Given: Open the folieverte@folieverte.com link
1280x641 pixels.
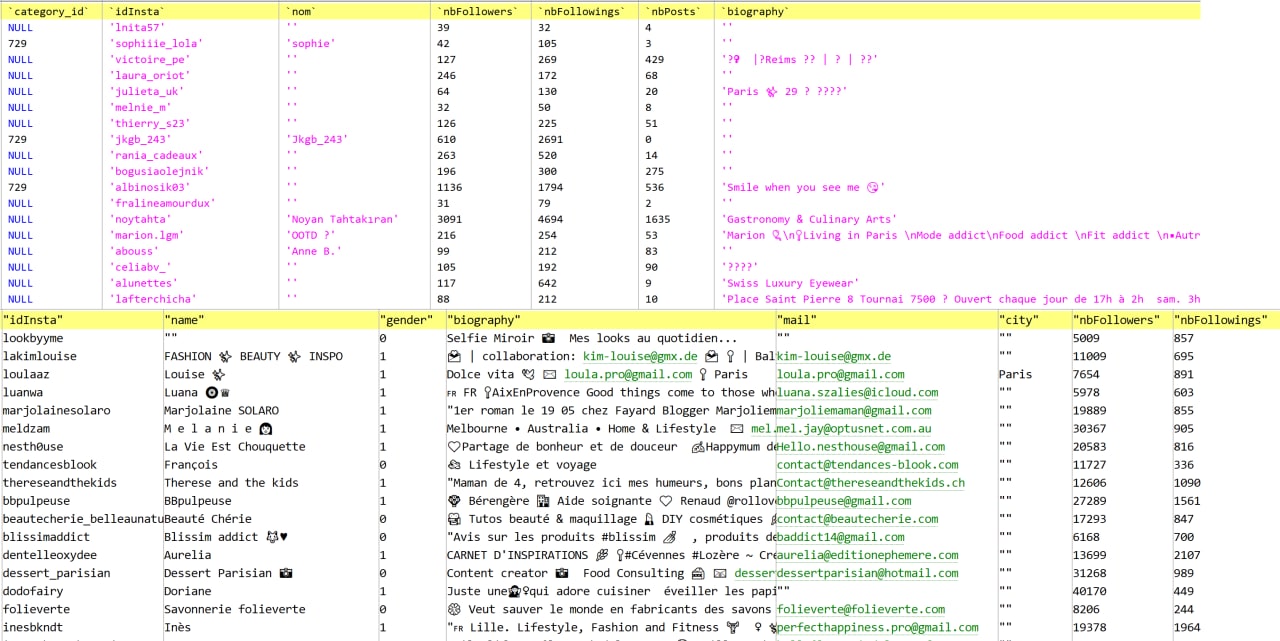Looking at the screenshot, I should click(x=861, y=608).
